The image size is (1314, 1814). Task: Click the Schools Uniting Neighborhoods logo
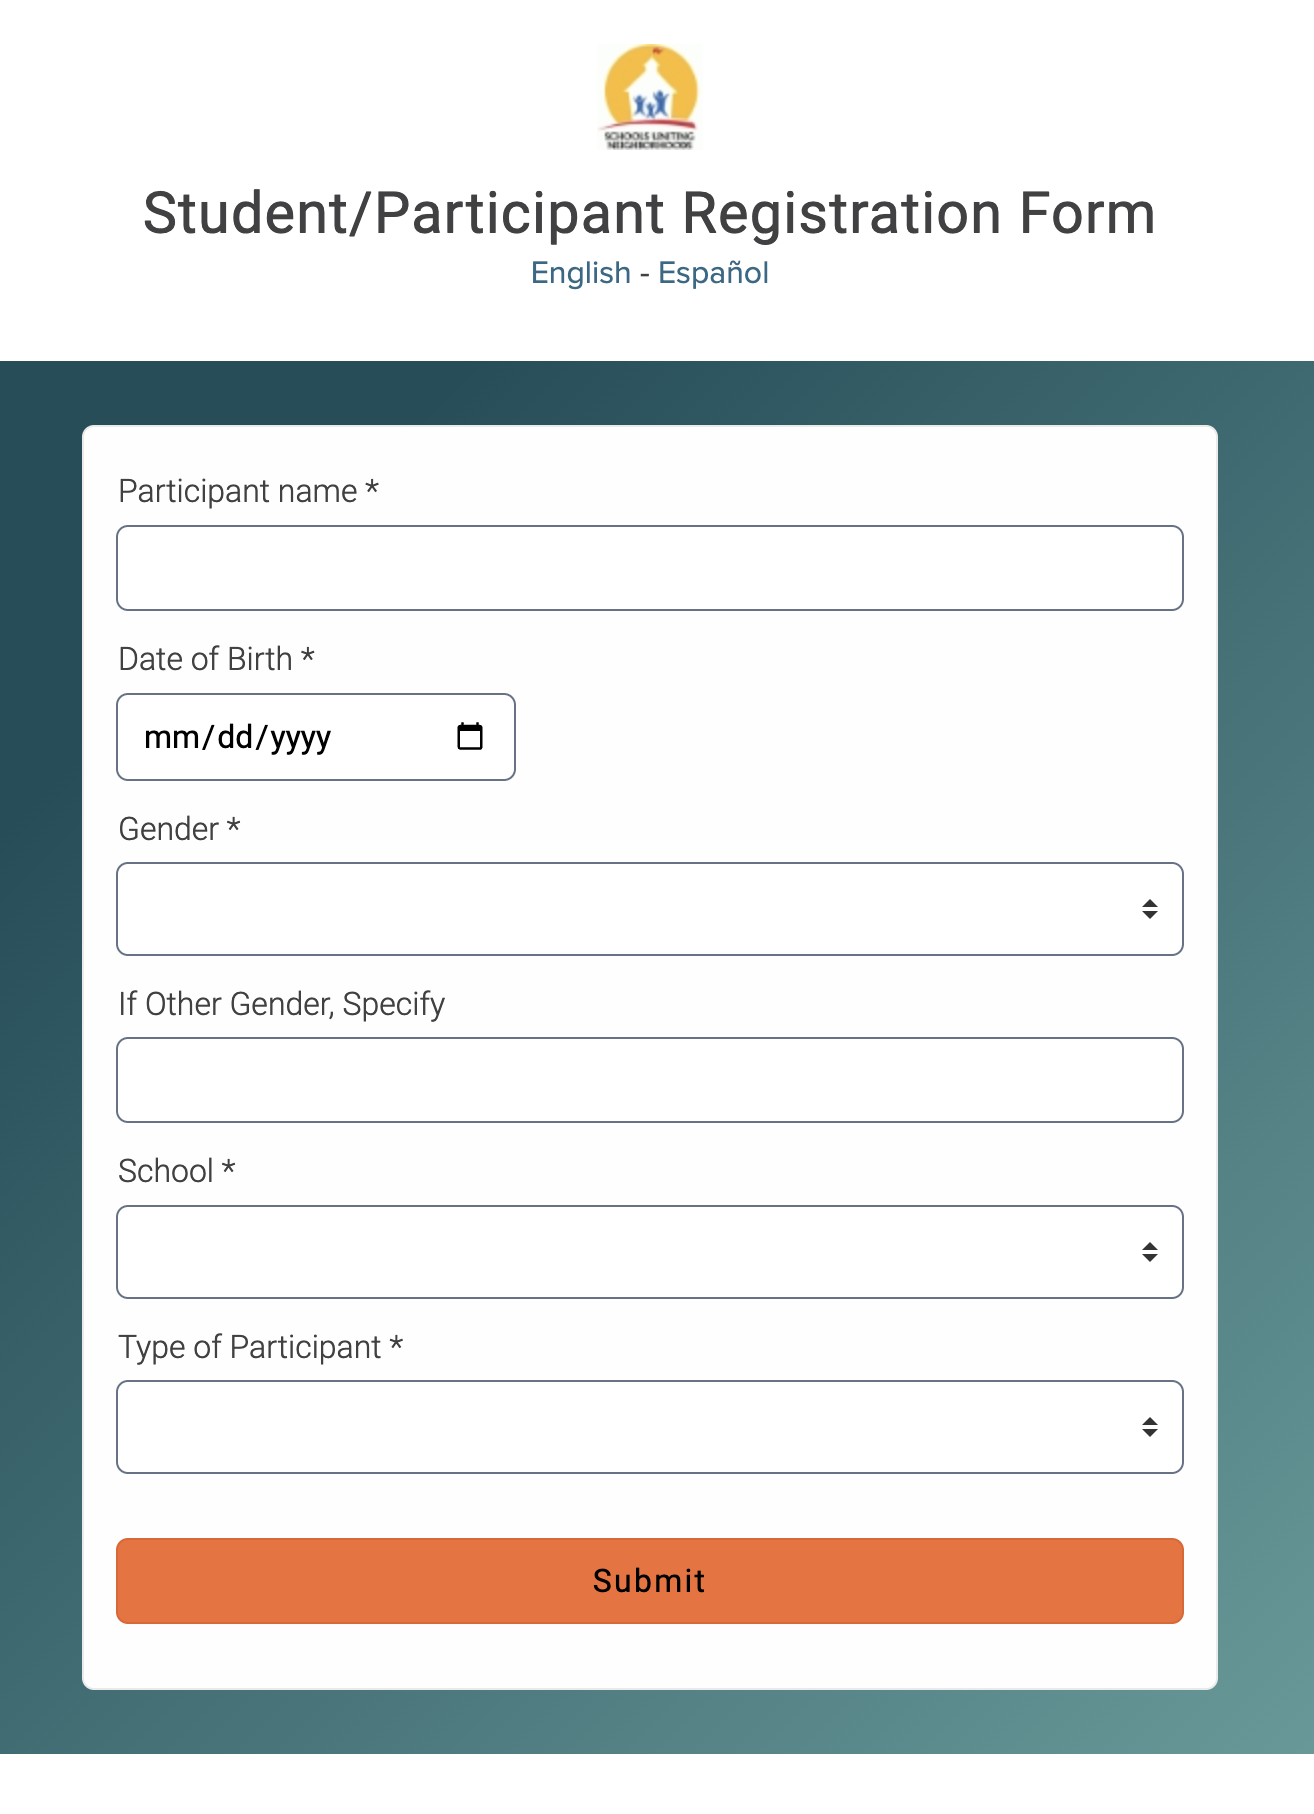[x=650, y=97]
